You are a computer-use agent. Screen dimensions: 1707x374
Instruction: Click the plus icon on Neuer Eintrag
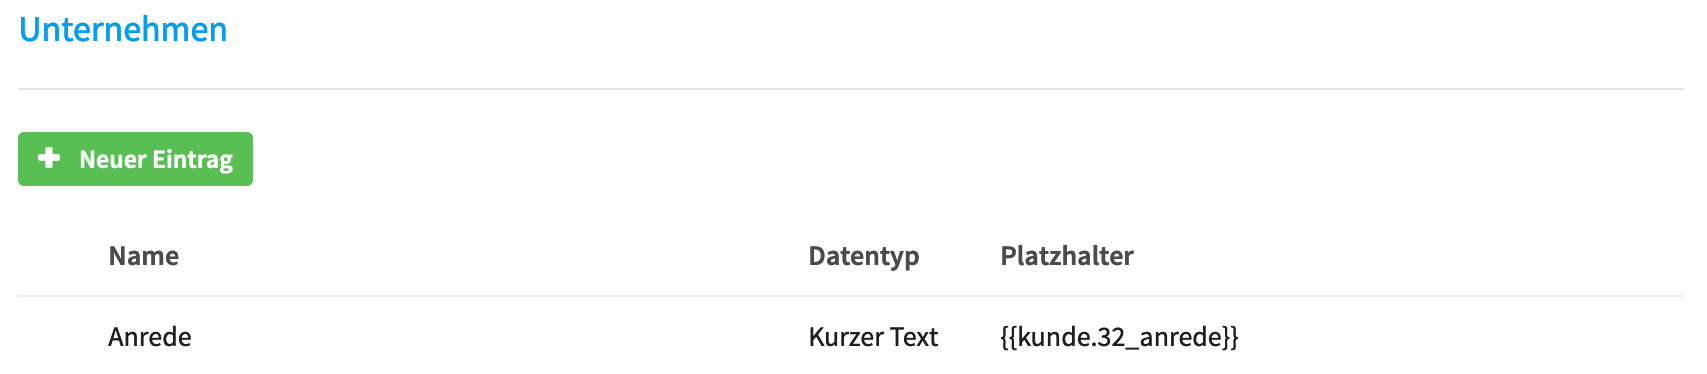tap(49, 158)
